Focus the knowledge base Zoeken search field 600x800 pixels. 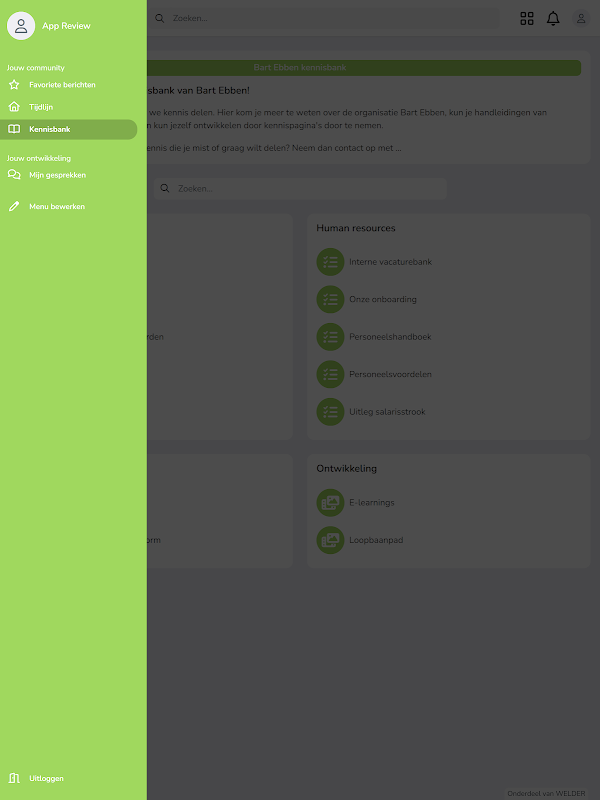[300, 189]
